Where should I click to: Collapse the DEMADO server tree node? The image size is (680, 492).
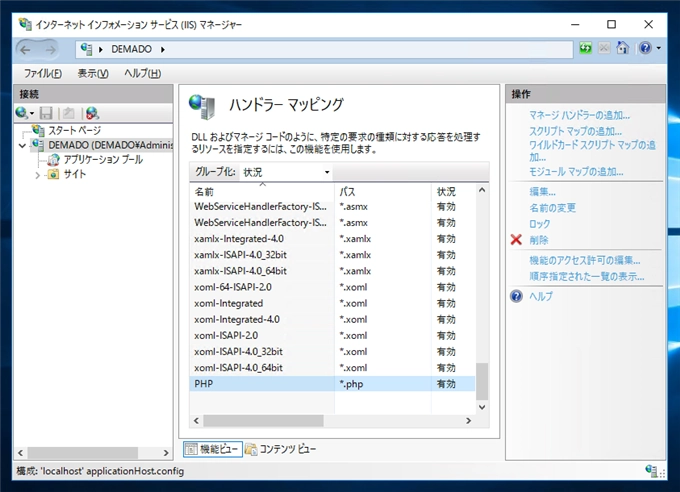[x=23, y=146]
